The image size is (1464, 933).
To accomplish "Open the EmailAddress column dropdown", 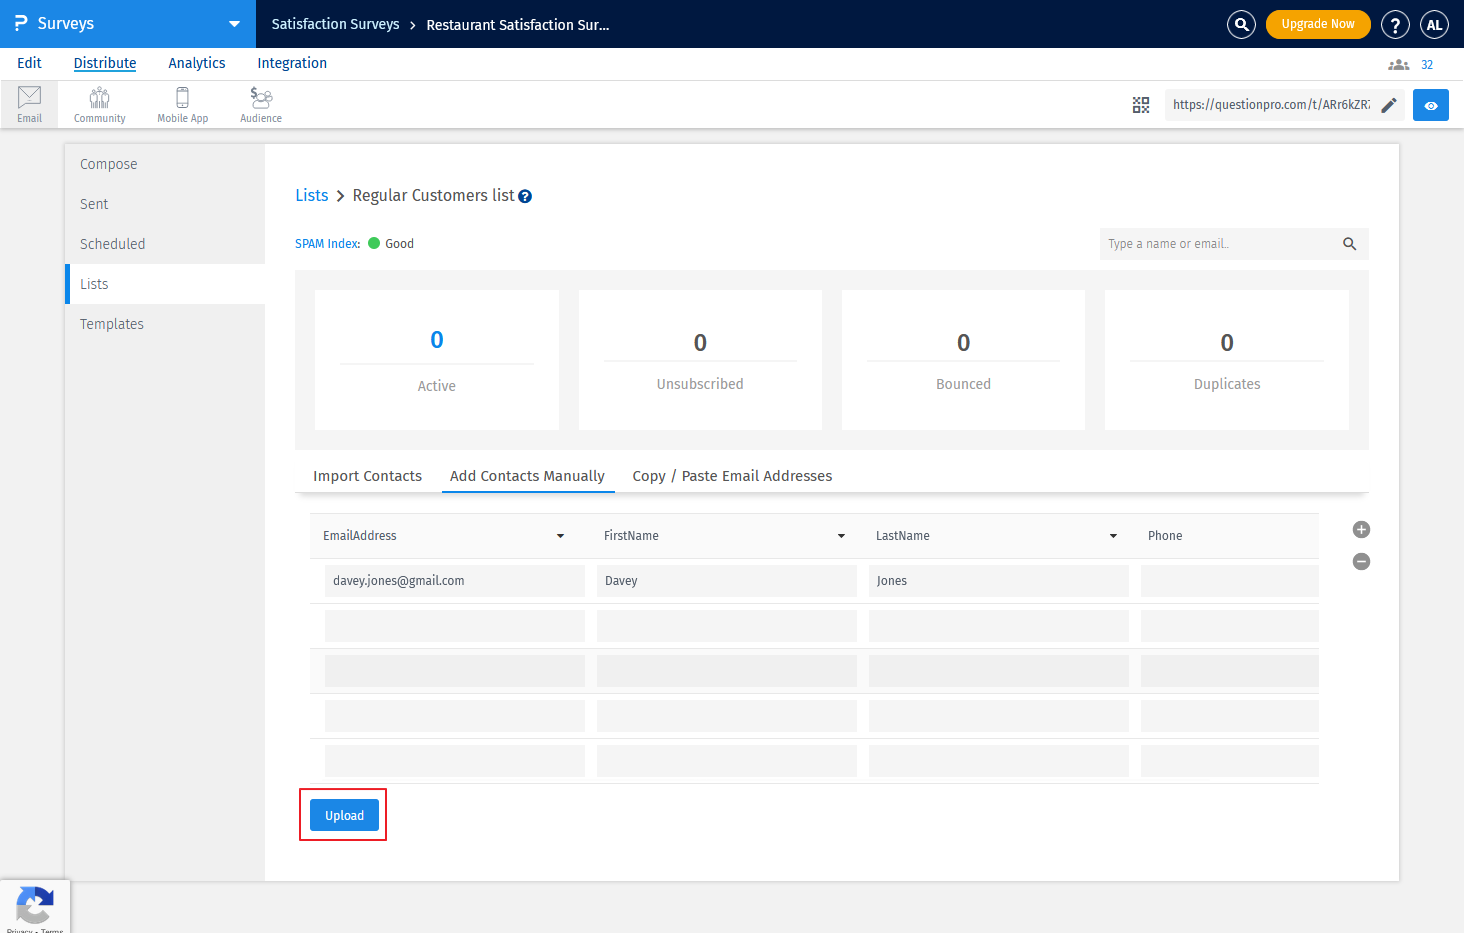I will (x=560, y=536).
